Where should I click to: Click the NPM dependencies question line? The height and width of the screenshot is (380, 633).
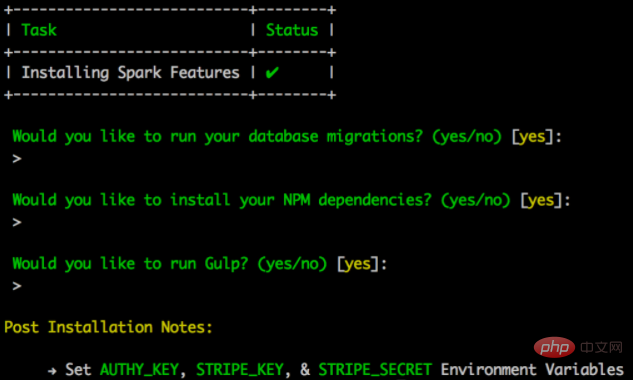tap(291, 200)
